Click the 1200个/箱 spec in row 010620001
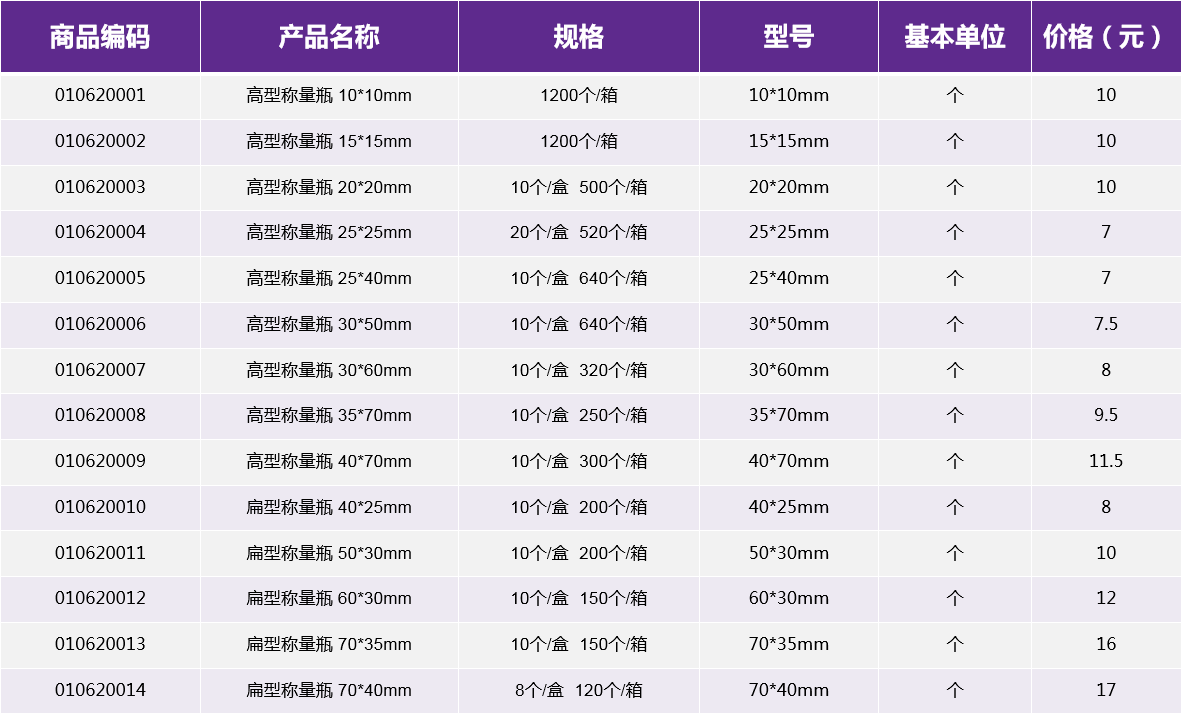This screenshot has height=715, width=1182. (x=579, y=95)
